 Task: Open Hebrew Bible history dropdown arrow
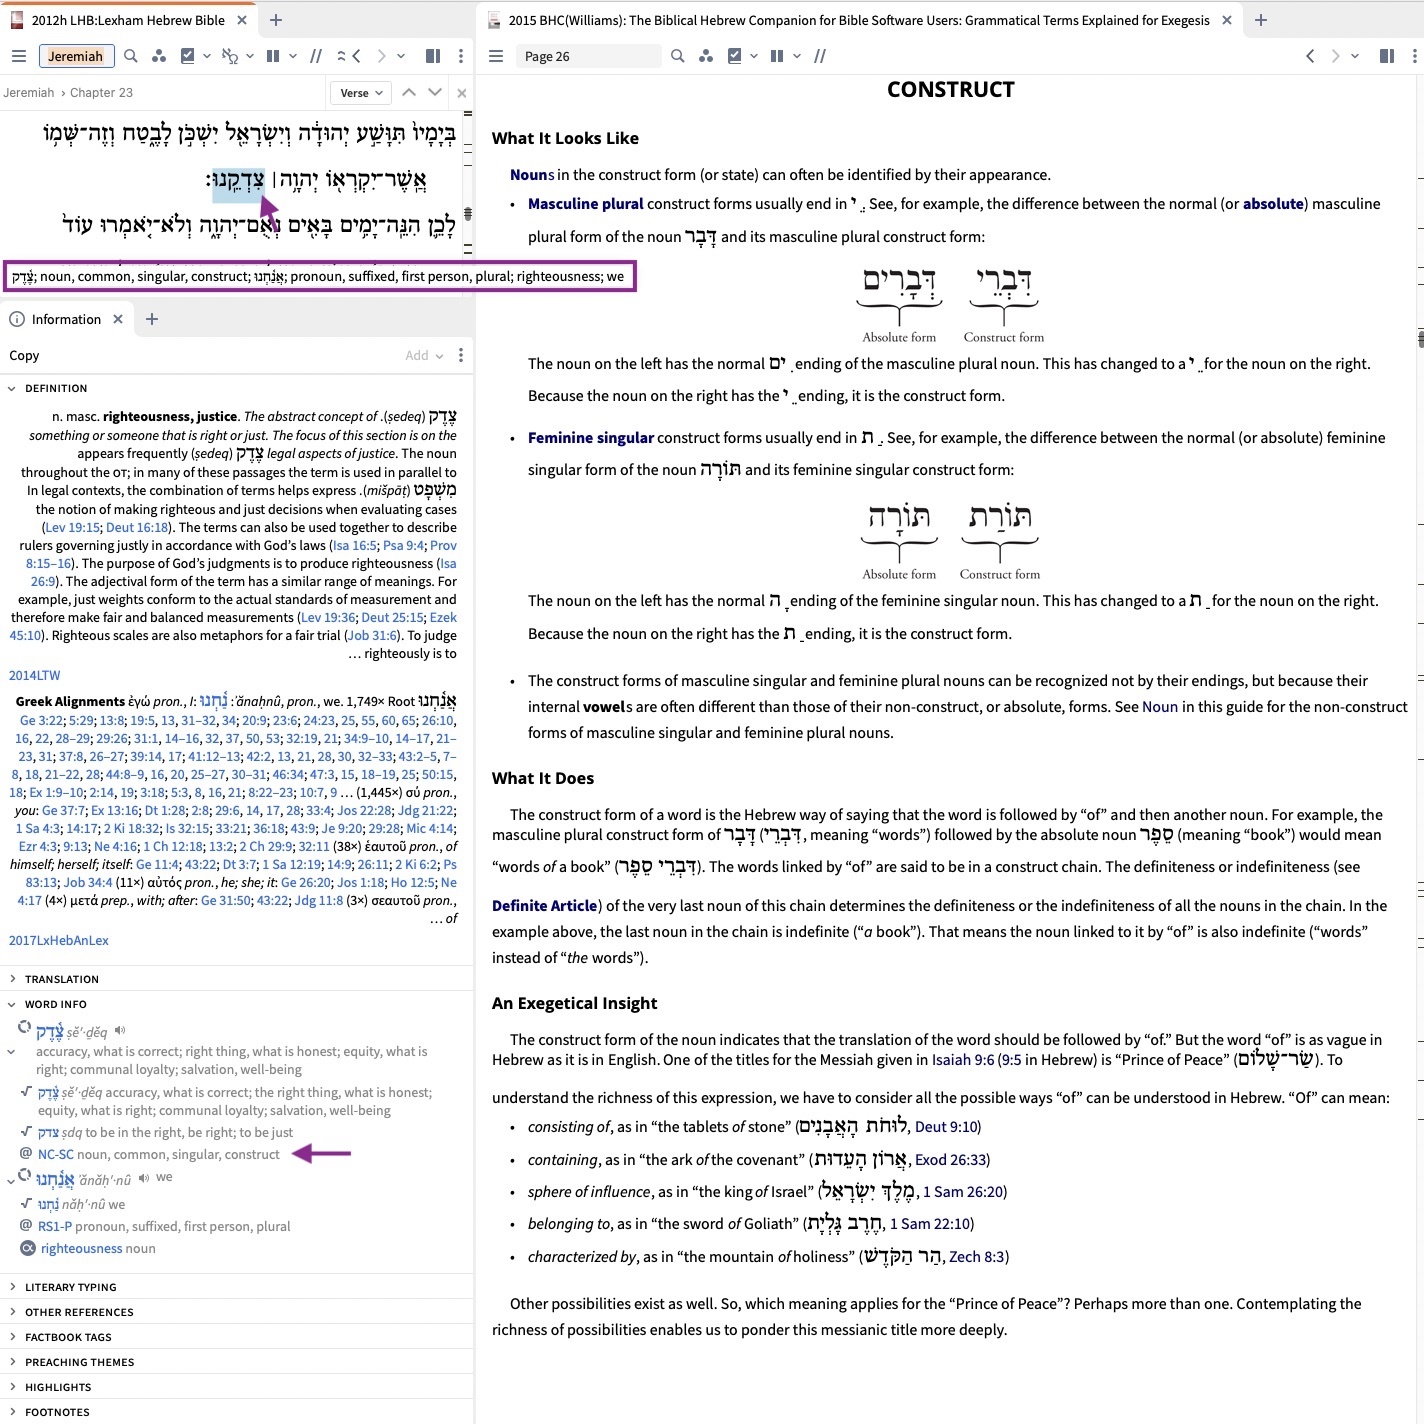tap(401, 56)
